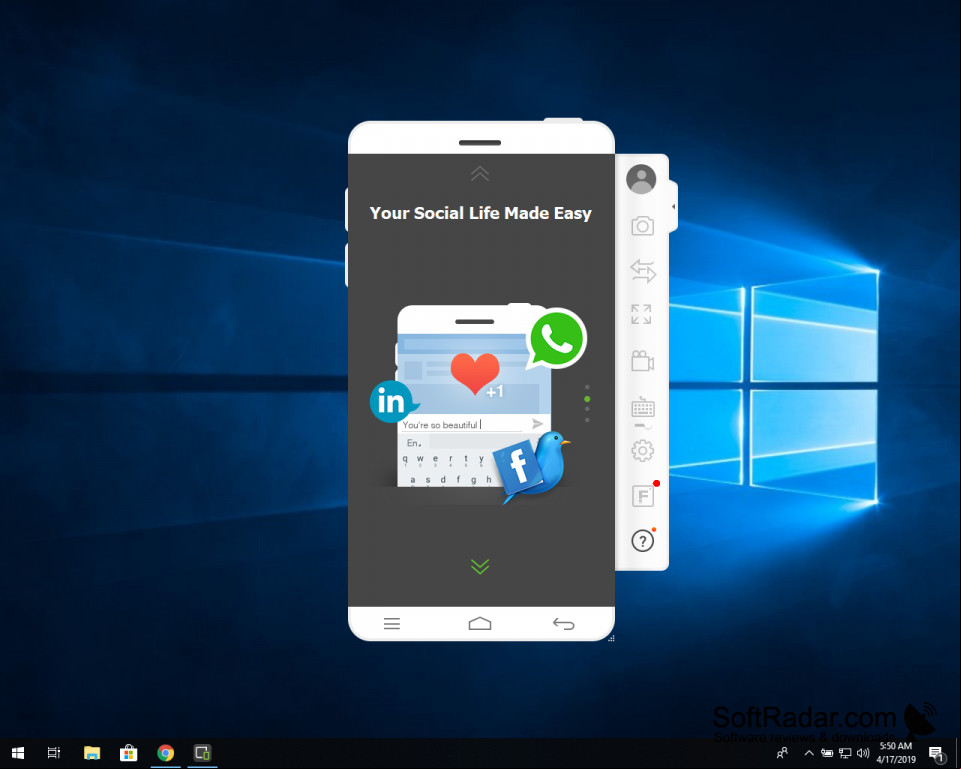Tap the phone's home button
Image resolution: width=961 pixels, height=769 pixels.
tap(480, 624)
